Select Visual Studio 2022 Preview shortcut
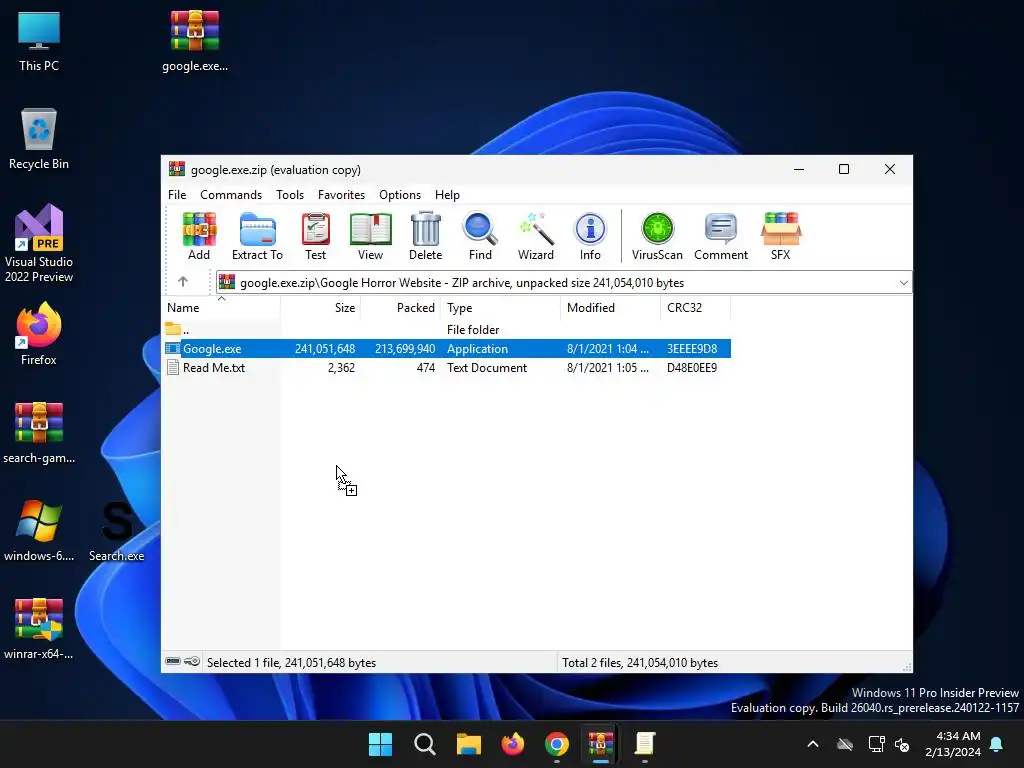Viewport: 1024px width, 768px height. click(39, 244)
